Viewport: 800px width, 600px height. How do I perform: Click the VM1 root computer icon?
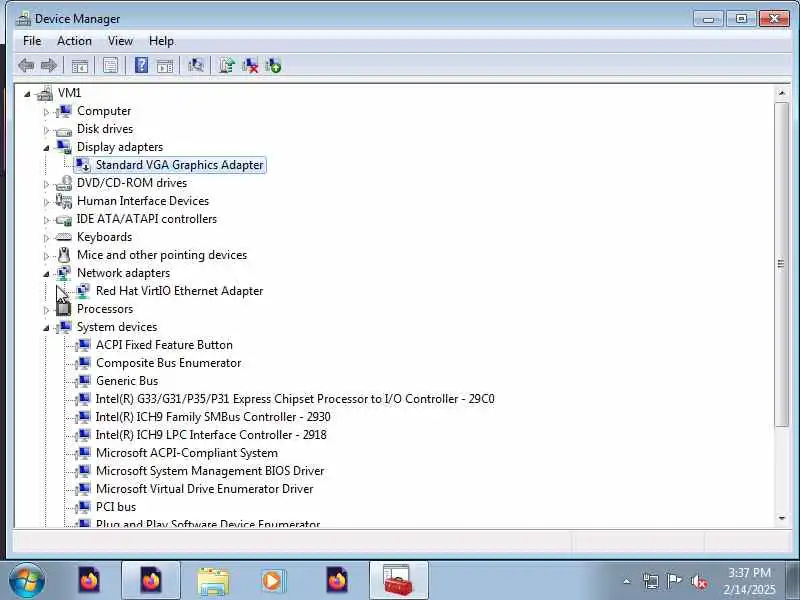[45, 93]
